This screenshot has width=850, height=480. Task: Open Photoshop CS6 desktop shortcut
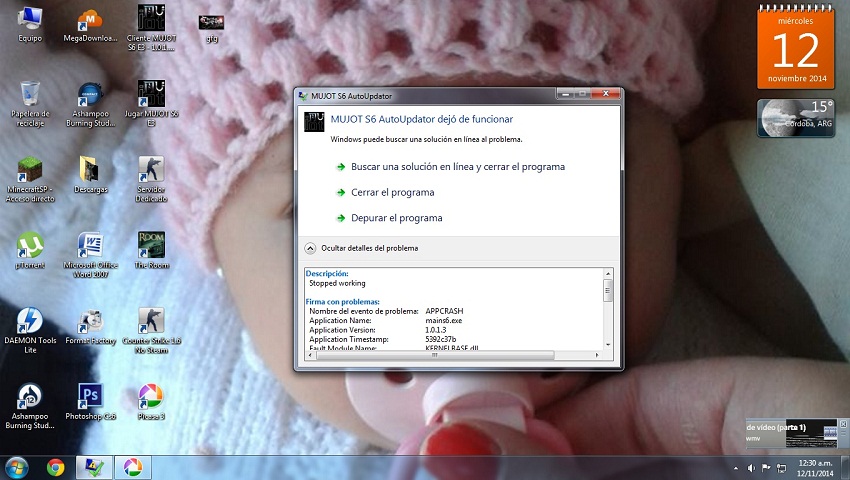[91, 397]
